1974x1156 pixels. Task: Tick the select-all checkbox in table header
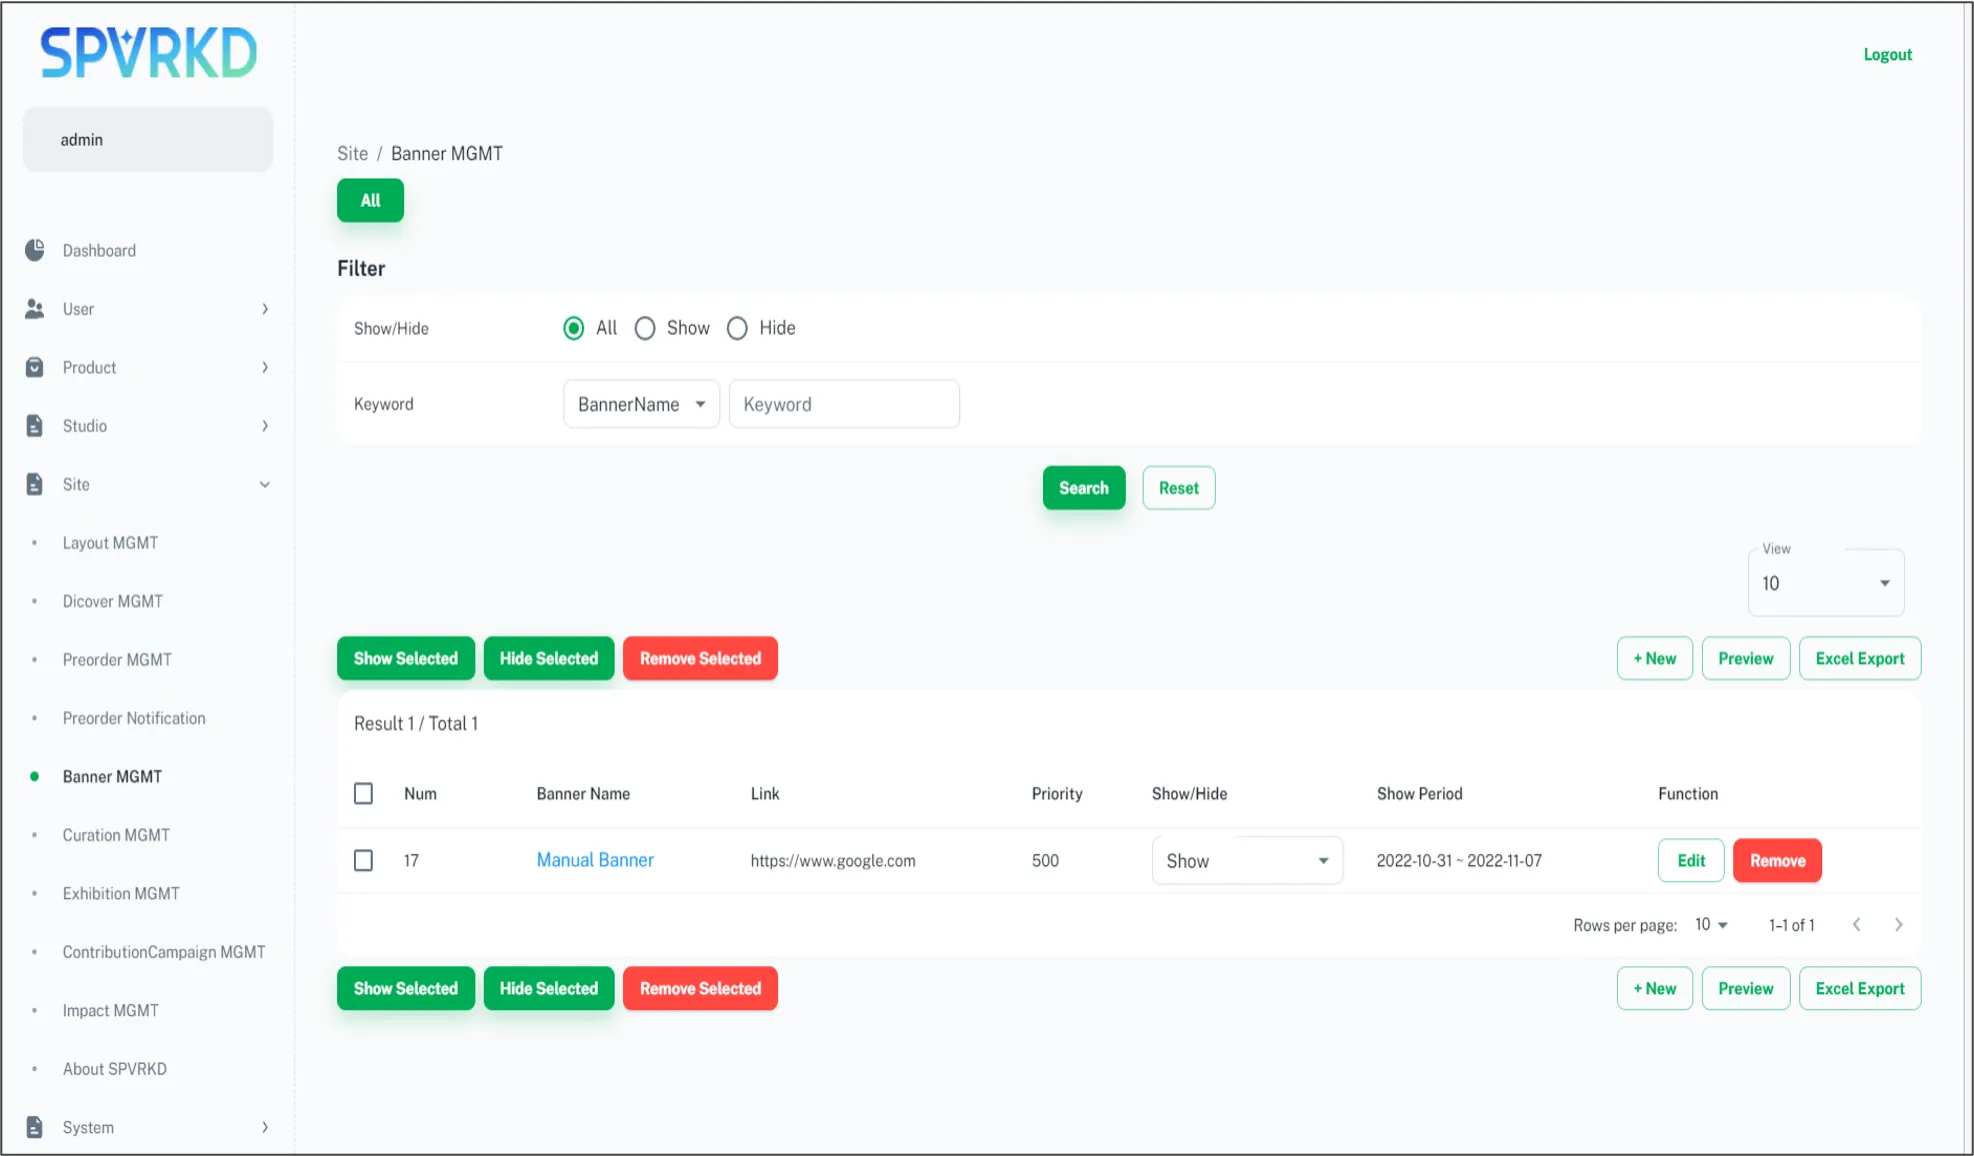click(364, 793)
